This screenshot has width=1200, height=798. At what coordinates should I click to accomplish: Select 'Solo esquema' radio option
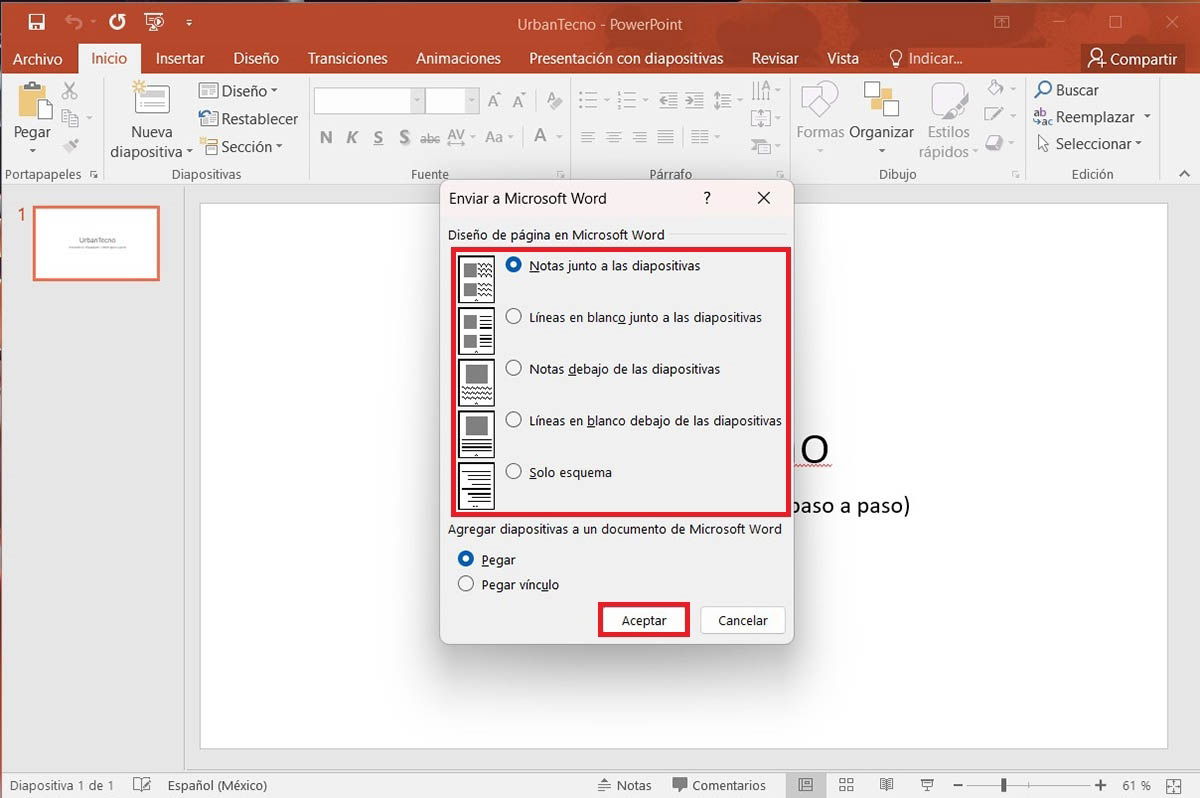(x=514, y=472)
